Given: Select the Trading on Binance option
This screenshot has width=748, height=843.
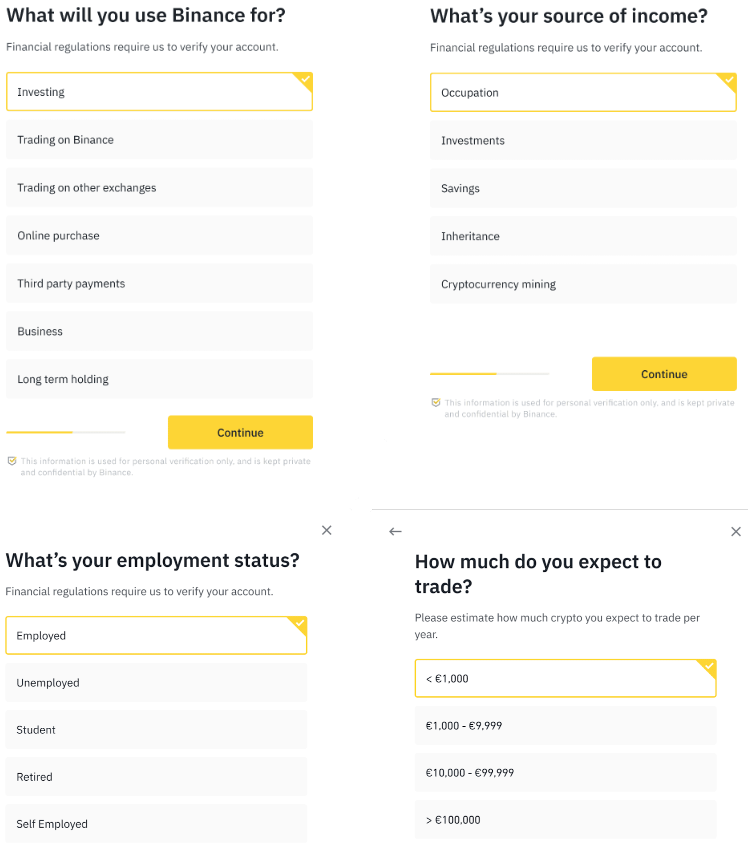Looking at the screenshot, I should 159,140.
